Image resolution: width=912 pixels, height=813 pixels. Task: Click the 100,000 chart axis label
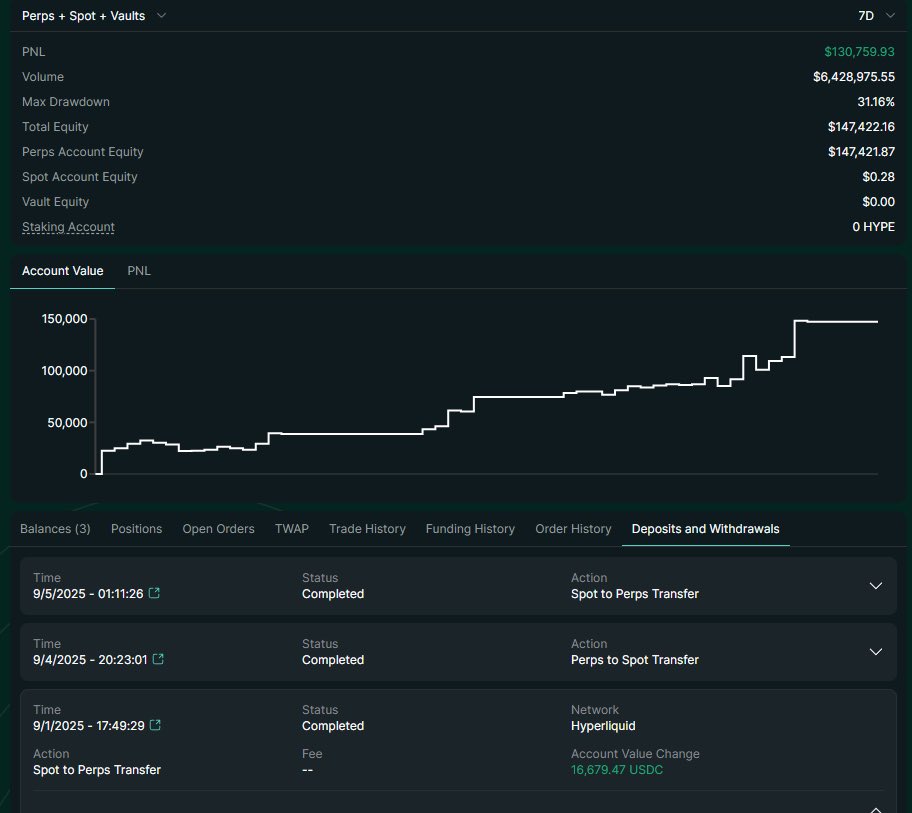pyautogui.click(x=64, y=370)
